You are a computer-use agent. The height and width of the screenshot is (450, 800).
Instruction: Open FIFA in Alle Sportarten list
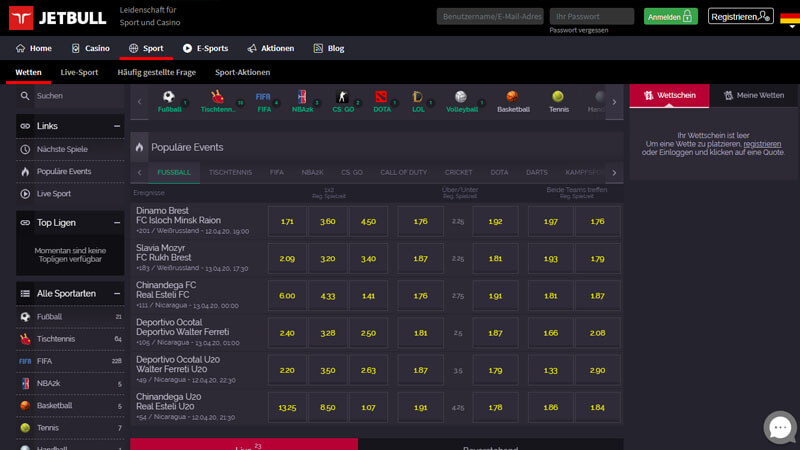coord(70,361)
